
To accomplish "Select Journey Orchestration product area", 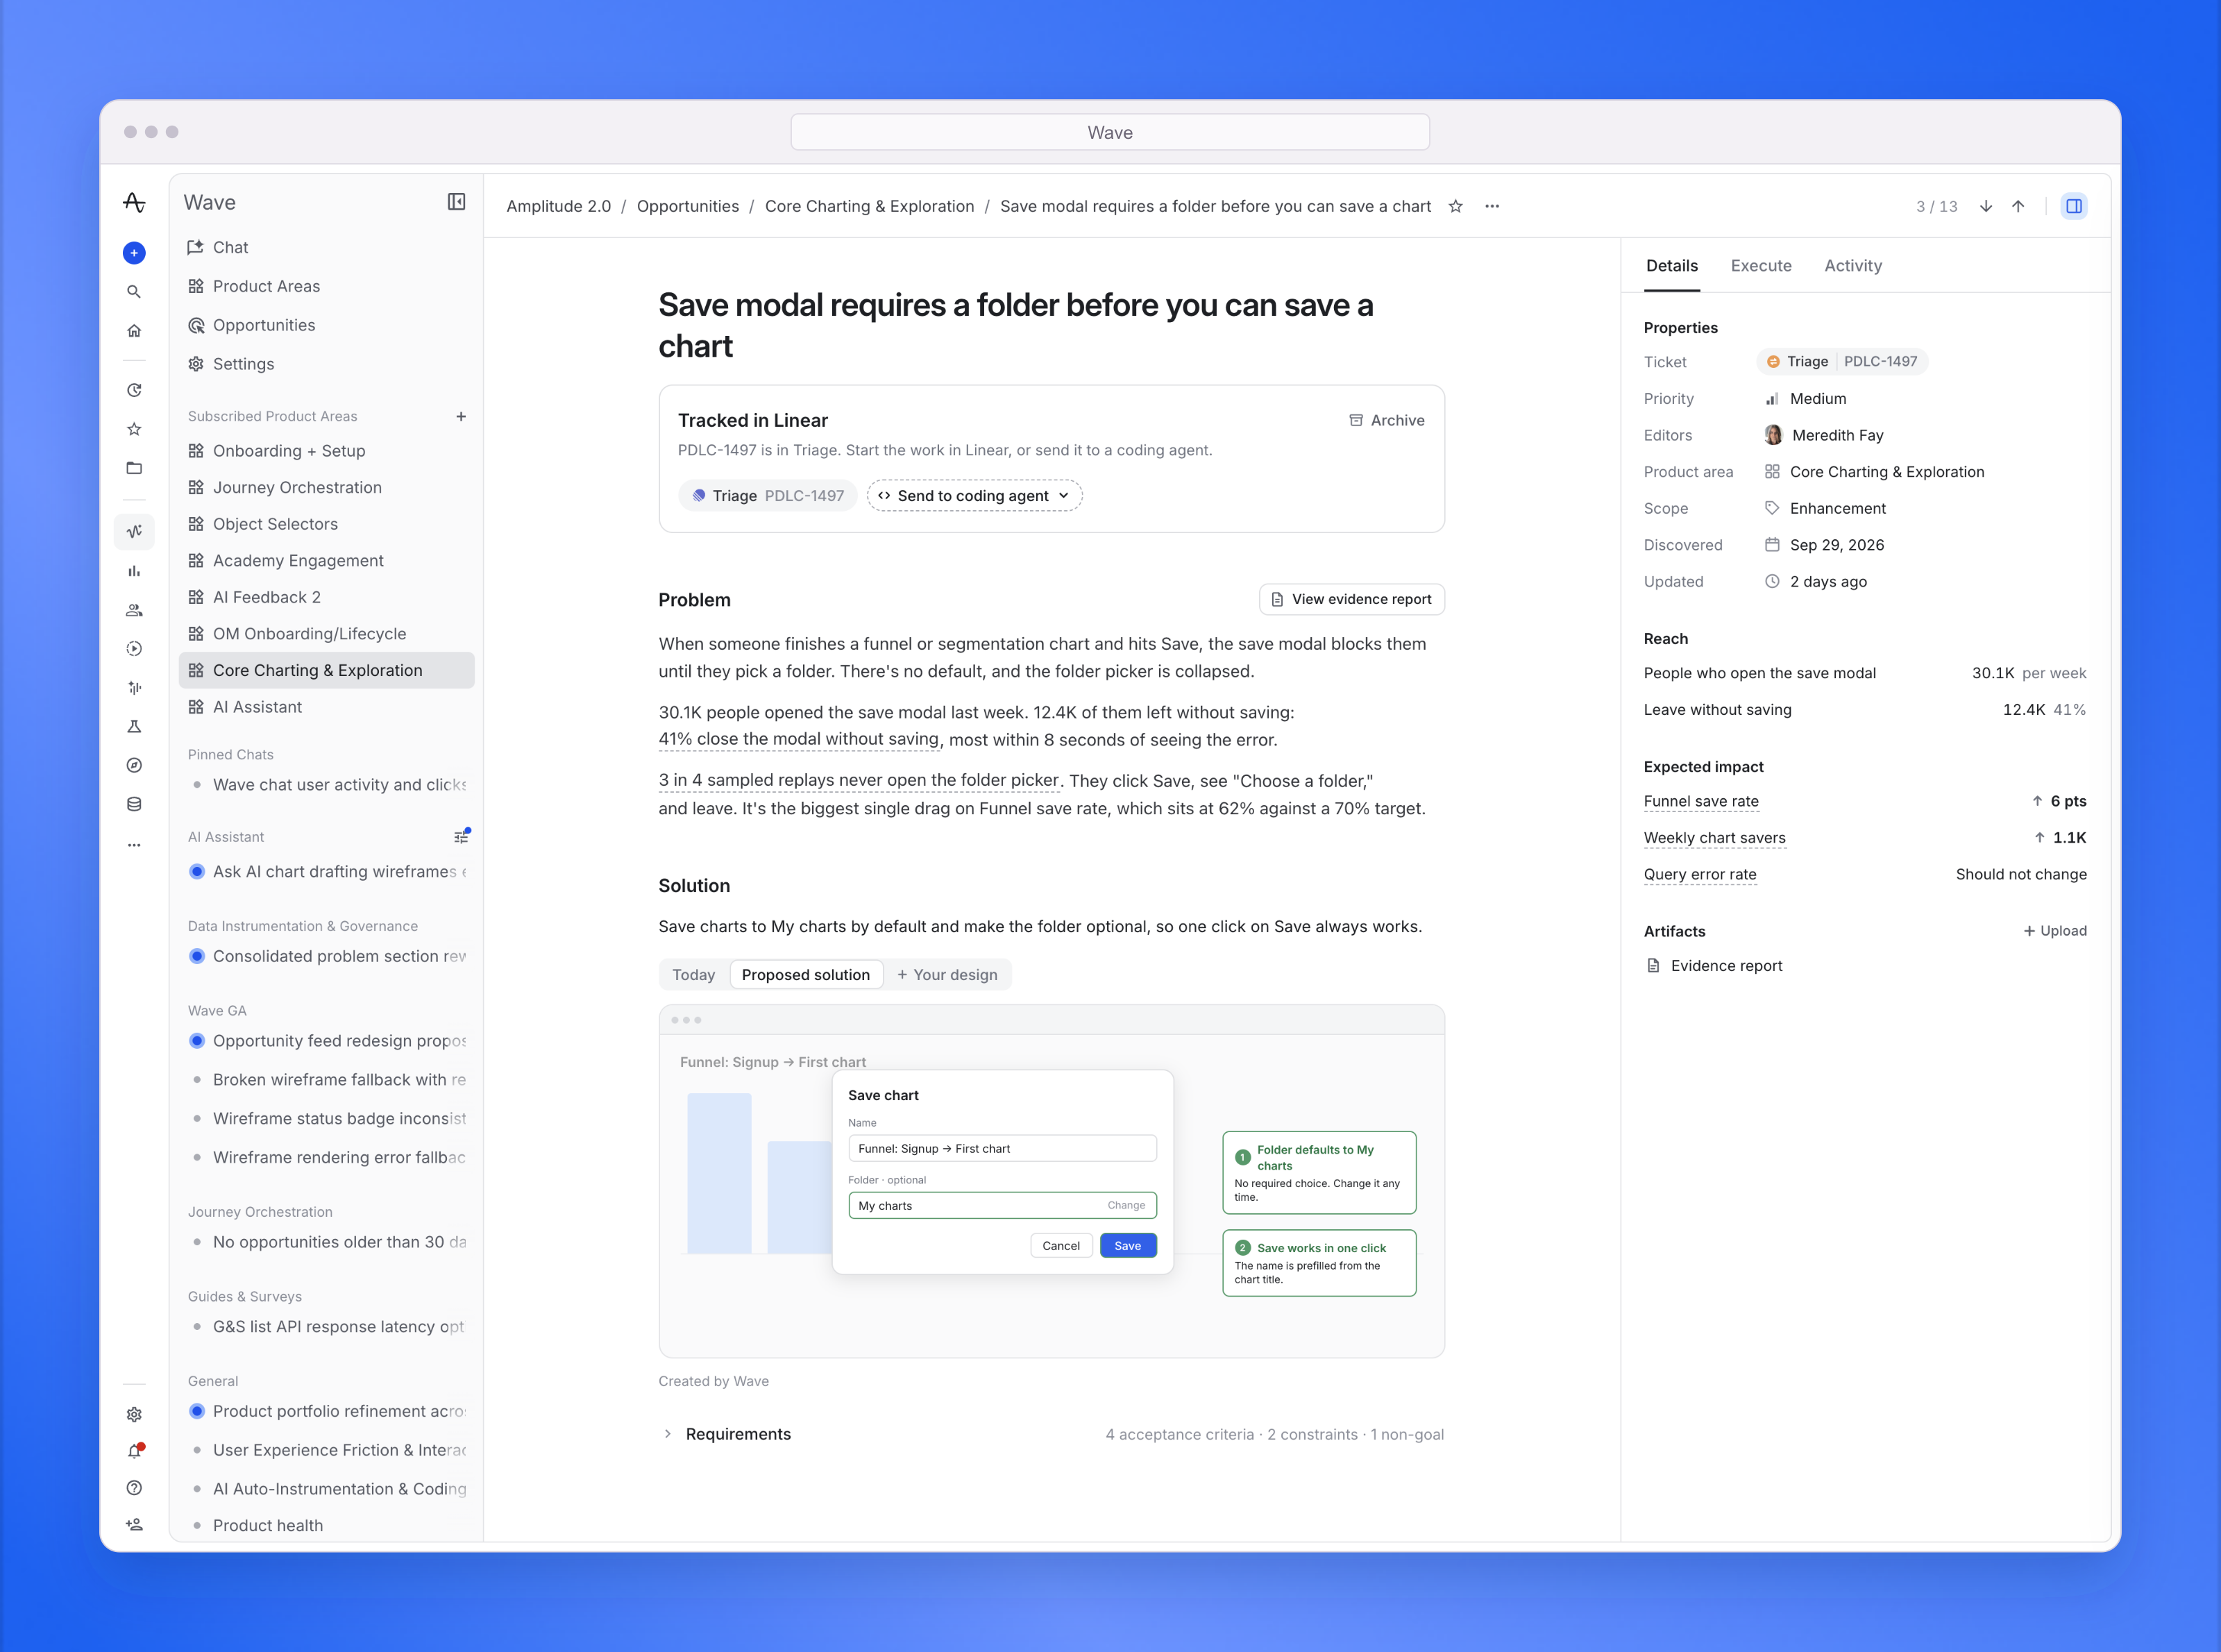I will [326, 488].
